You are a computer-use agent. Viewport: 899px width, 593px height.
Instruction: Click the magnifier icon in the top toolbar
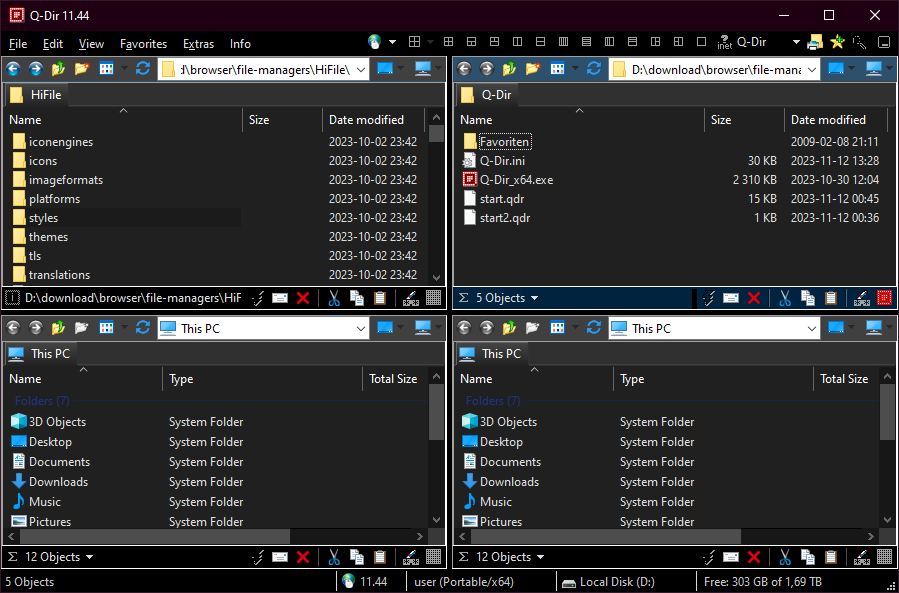coord(859,42)
